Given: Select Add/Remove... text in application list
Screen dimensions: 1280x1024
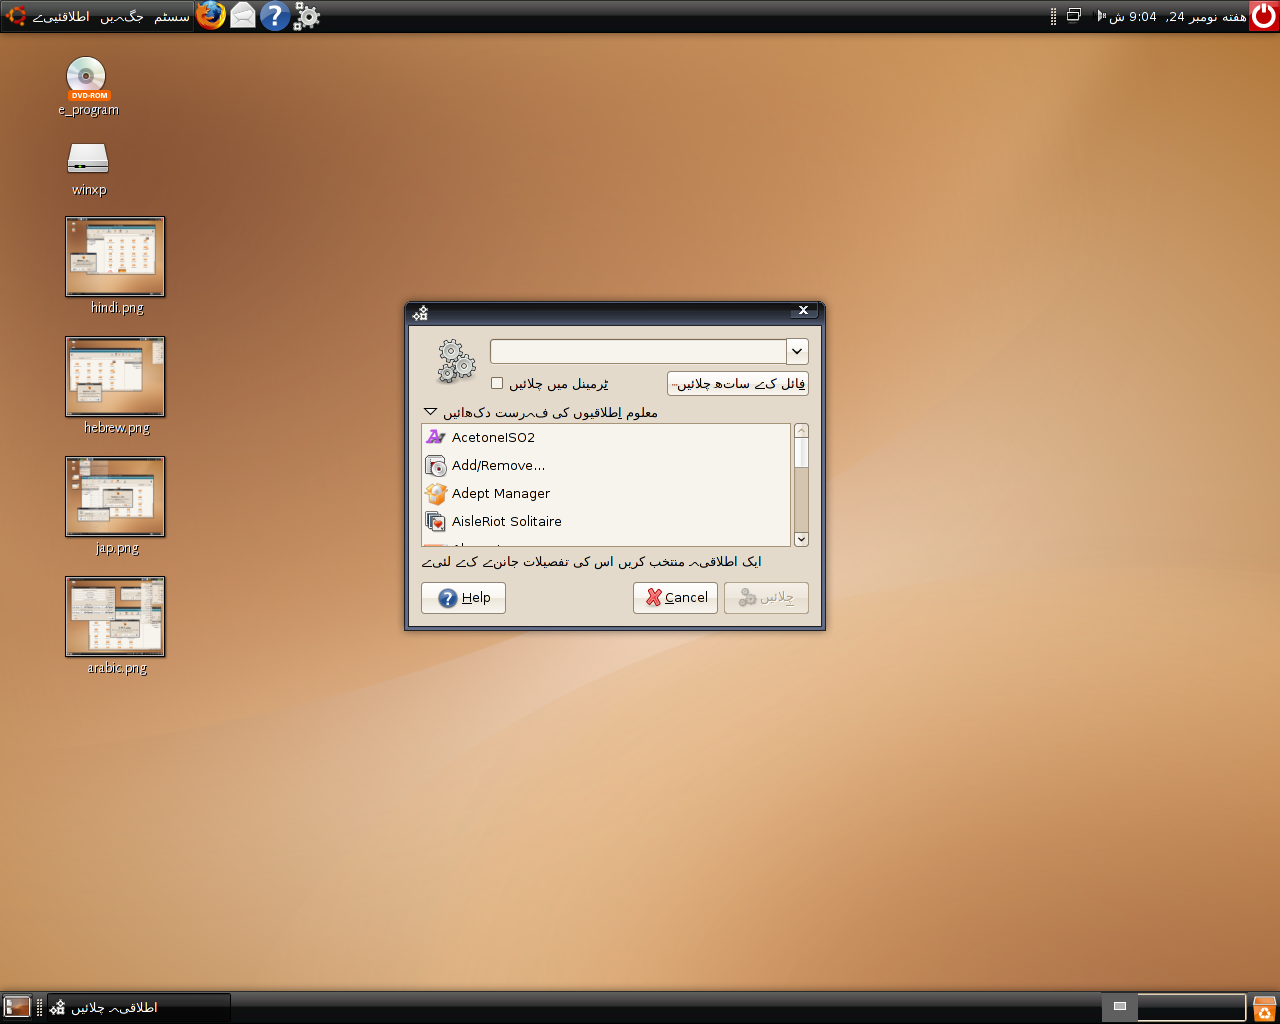Looking at the screenshot, I should coord(498,465).
